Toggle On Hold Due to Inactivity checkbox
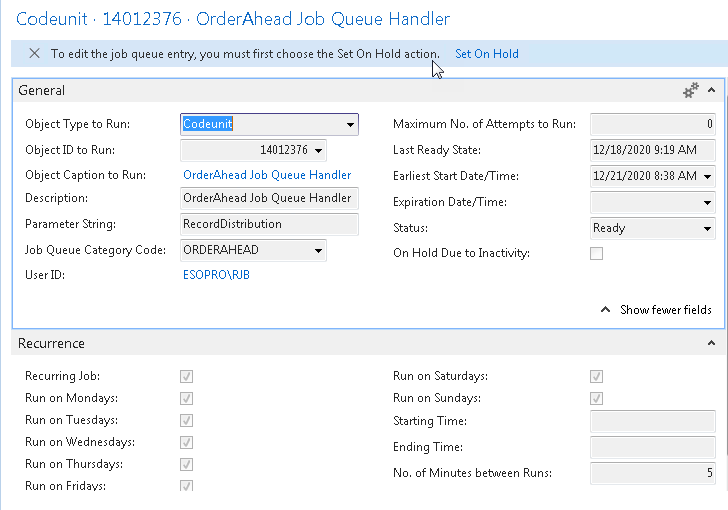This screenshot has height=510, width=728. click(x=597, y=254)
